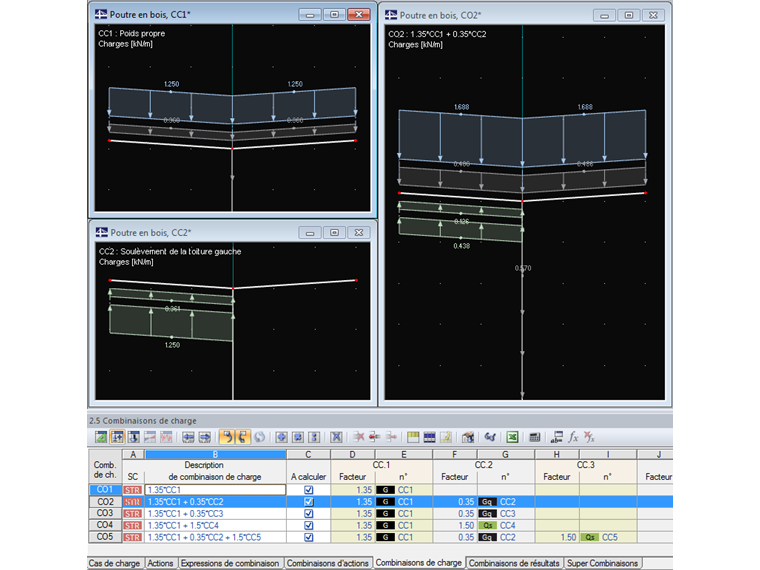This screenshot has width=760, height=570.
Task: Click the house-like settings icon in table toolbar
Action: pyautogui.click(x=468, y=437)
